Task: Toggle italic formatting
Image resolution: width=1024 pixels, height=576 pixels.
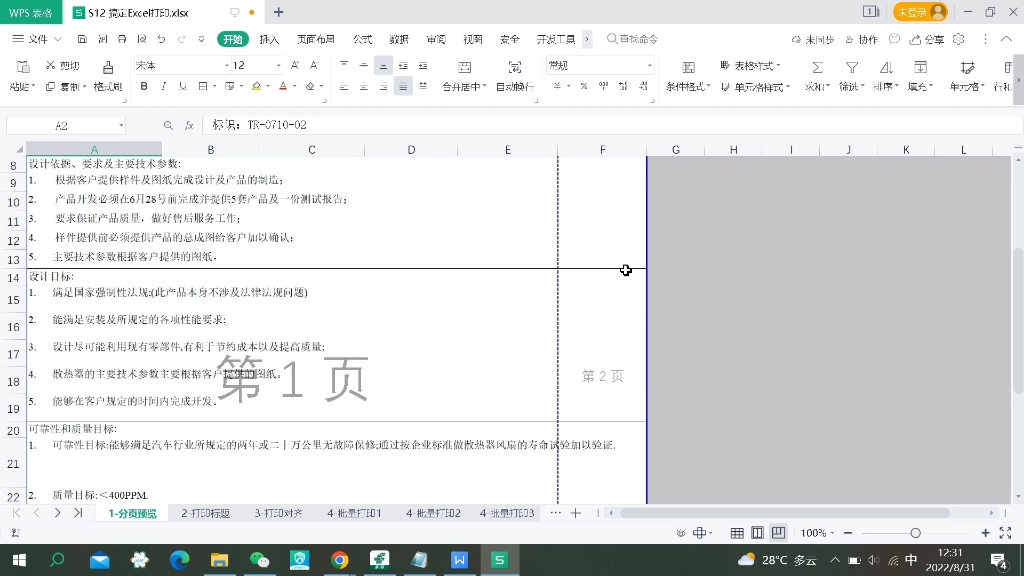Action: pos(162,87)
